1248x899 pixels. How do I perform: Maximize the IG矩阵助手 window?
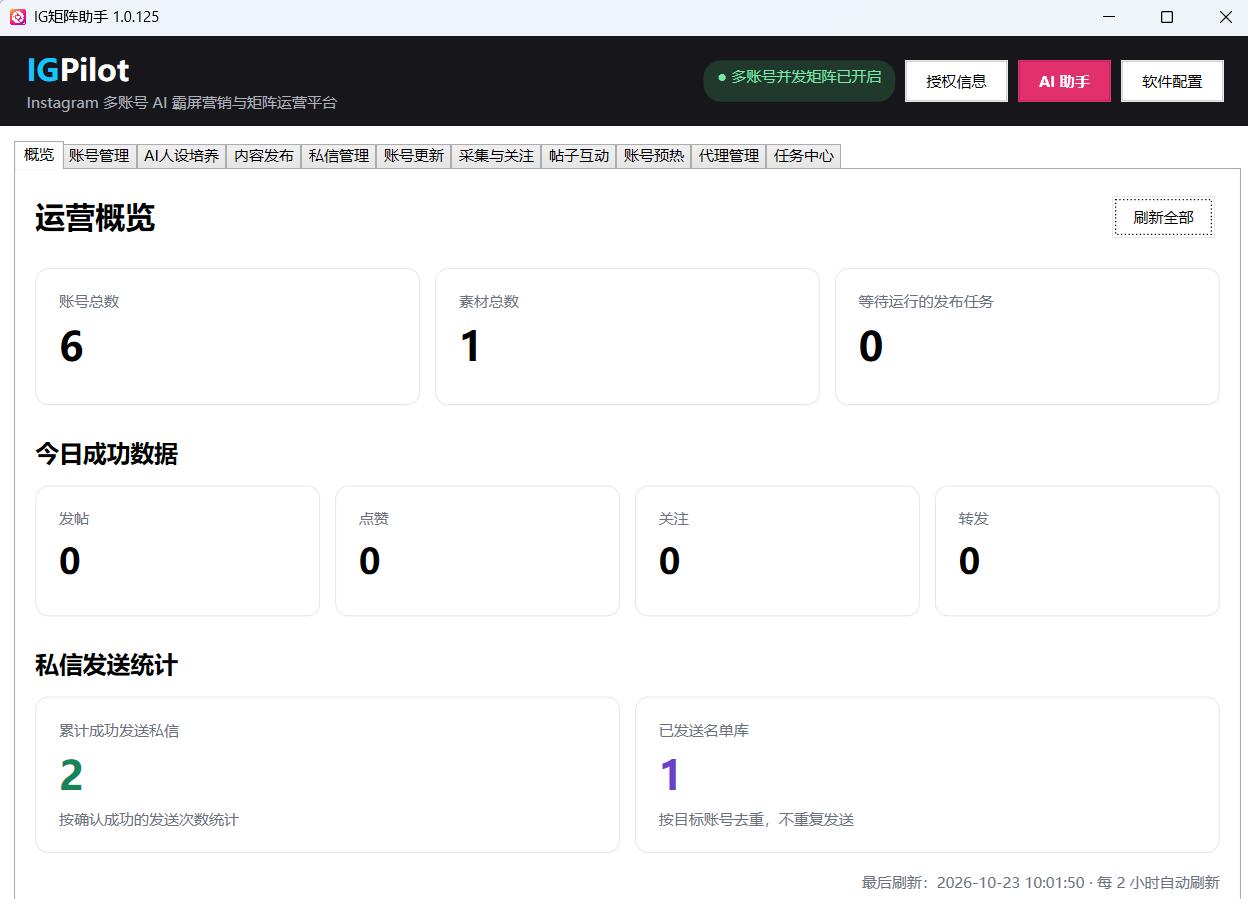pyautogui.click(x=1167, y=17)
